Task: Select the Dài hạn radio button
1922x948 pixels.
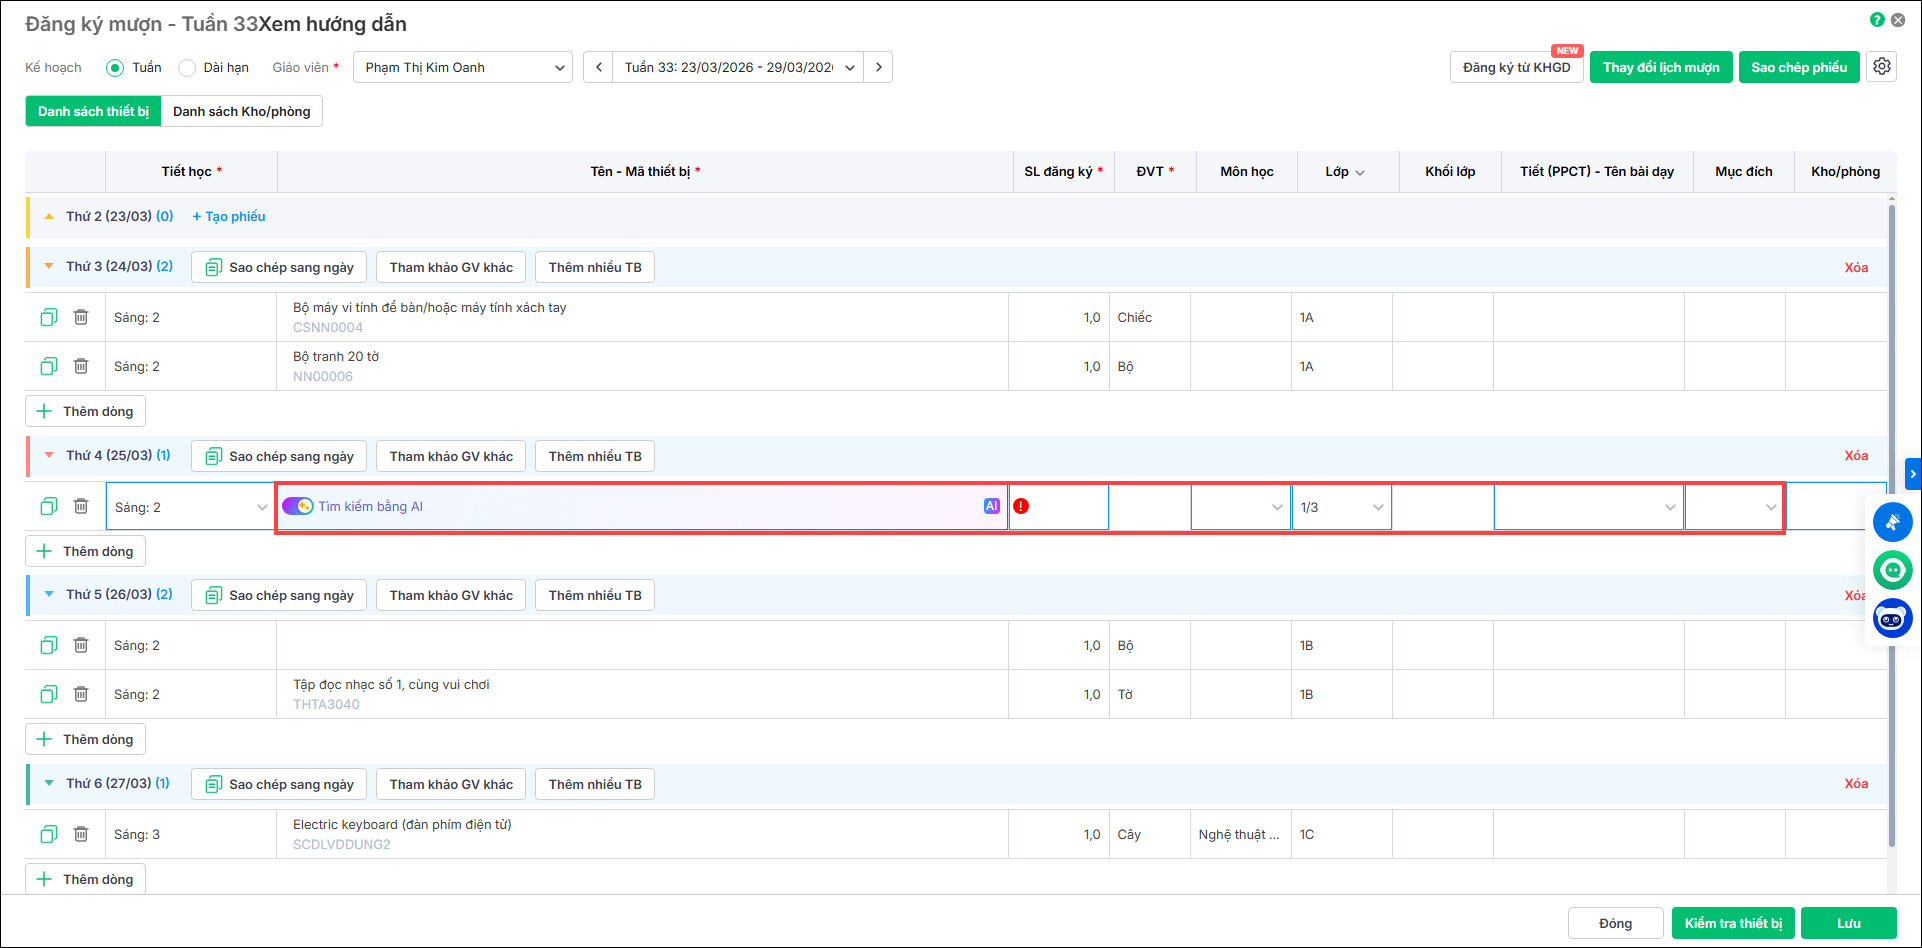Action: coord(187,68)
